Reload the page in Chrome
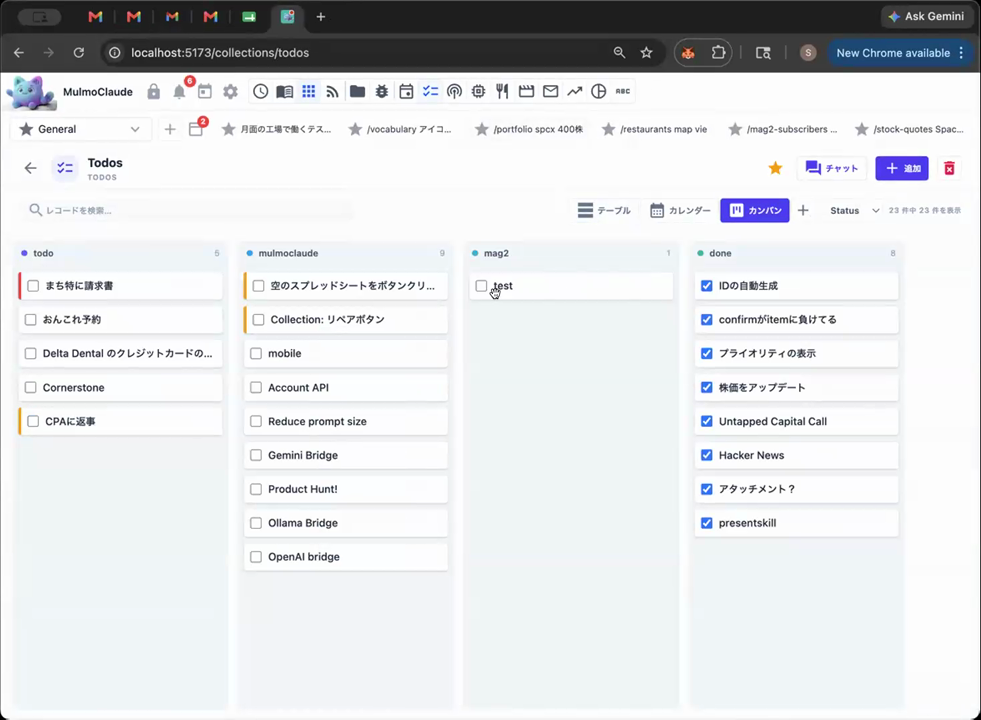Viewport: 981px width, 720px height. [x=79, y=53]
